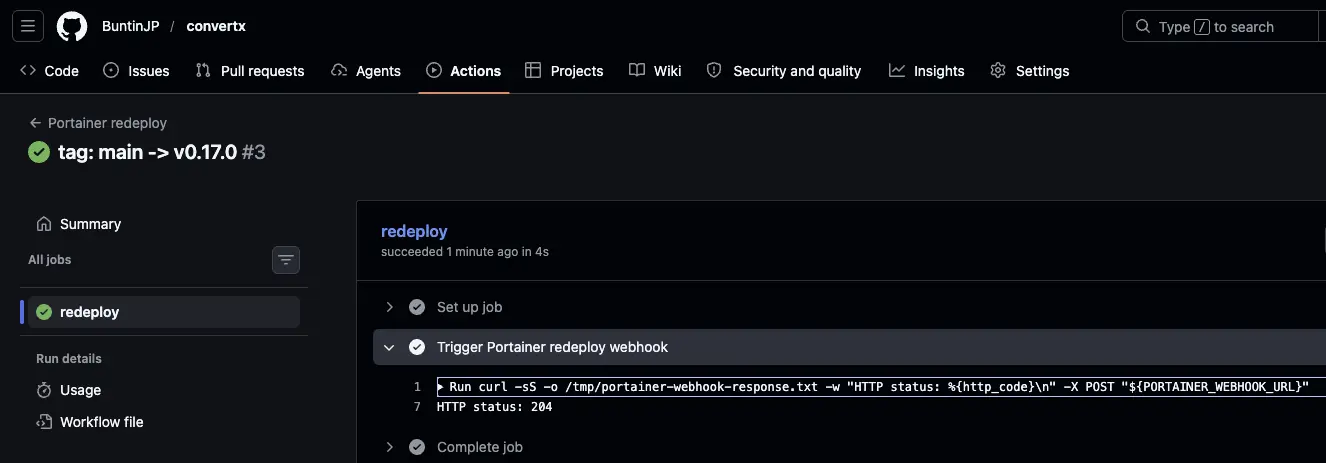Click log line number 7
This screenshot has width=1326, height=463.
coord(417,407)
